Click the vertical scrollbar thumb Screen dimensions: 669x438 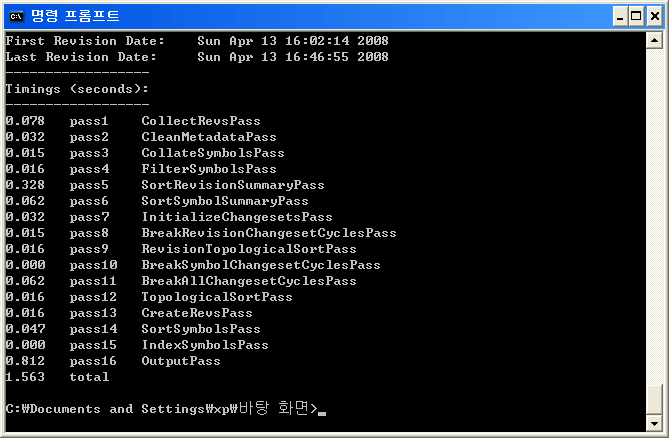point(653,400)
